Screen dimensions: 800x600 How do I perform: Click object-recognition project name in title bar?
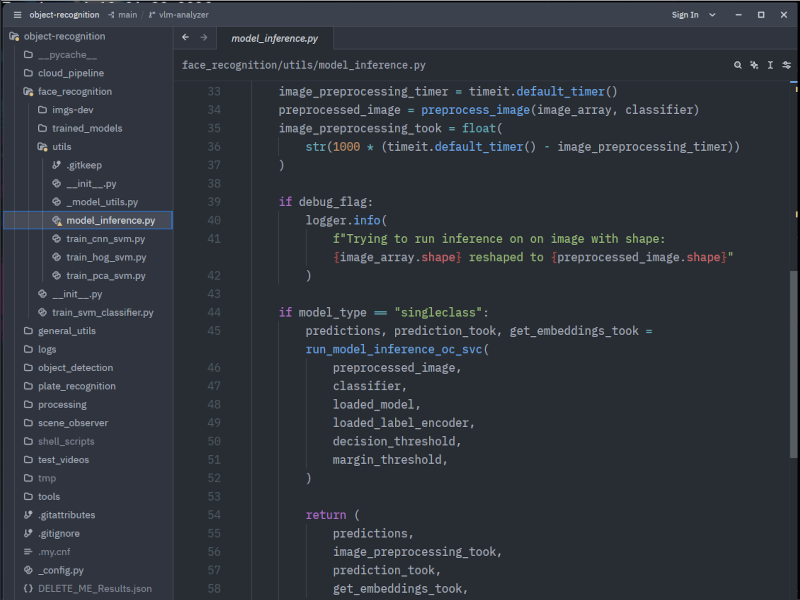click(x=64, y=15)
